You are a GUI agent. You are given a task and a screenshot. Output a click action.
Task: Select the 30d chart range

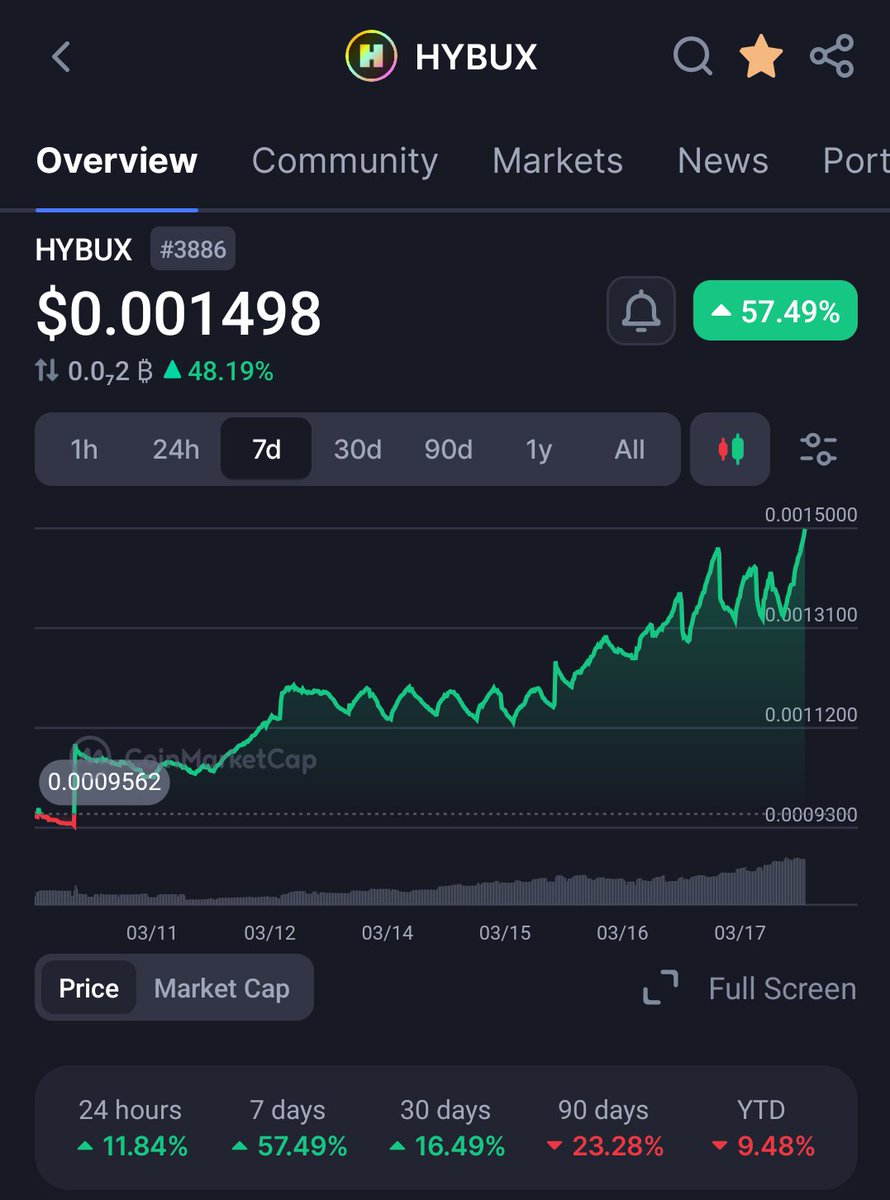358,450
